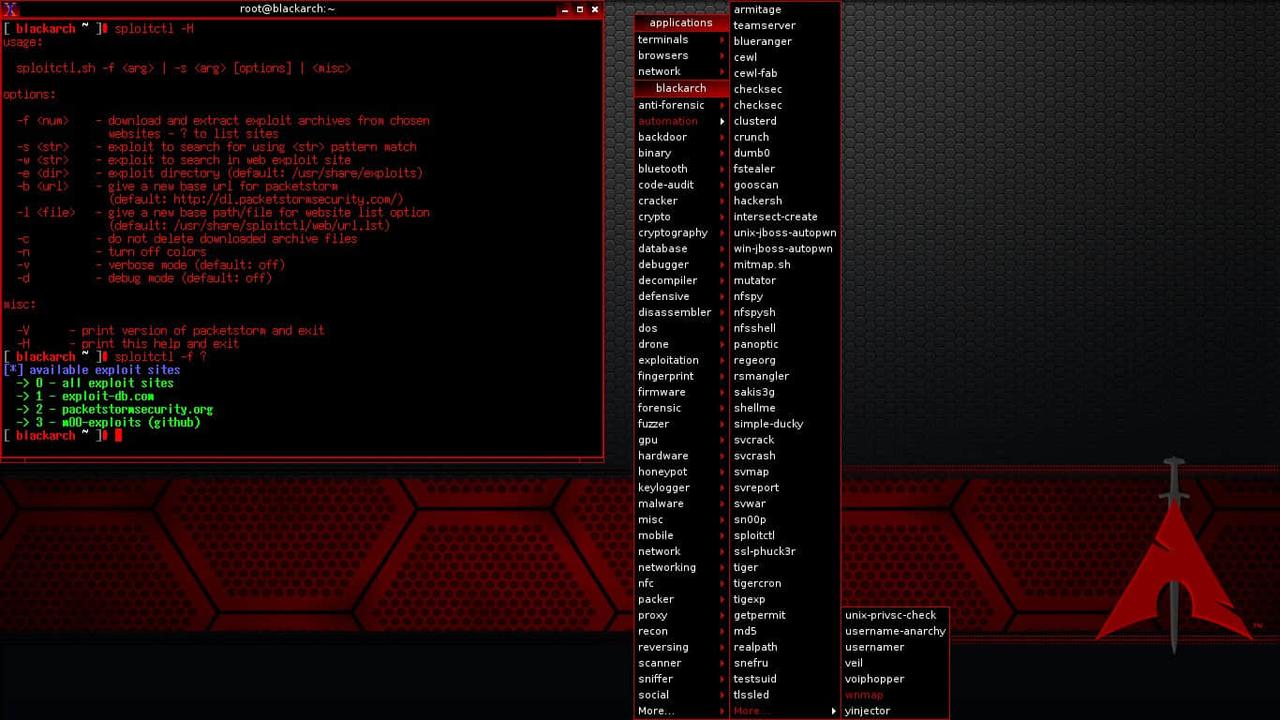Close the root@blackarch terminal window
1280x720 pixels.
click(595, 9)
